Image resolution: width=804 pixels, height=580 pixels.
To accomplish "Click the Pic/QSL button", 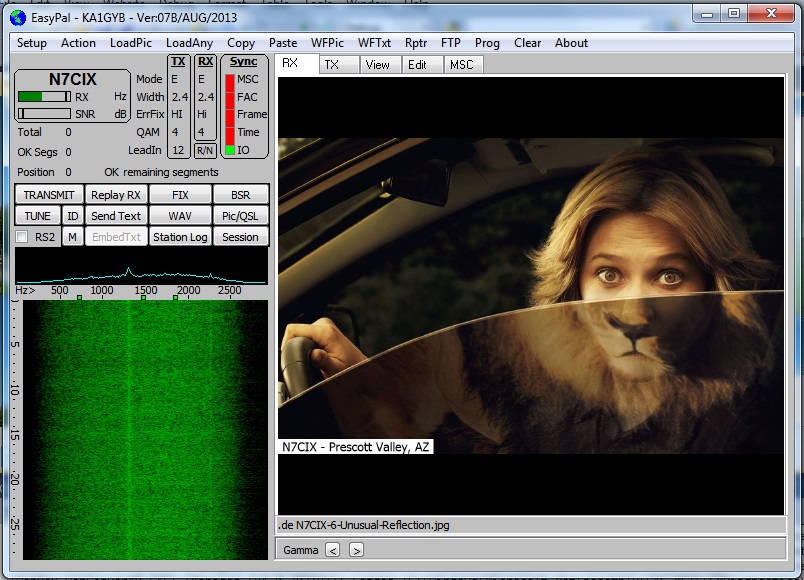I will [240, 216].
